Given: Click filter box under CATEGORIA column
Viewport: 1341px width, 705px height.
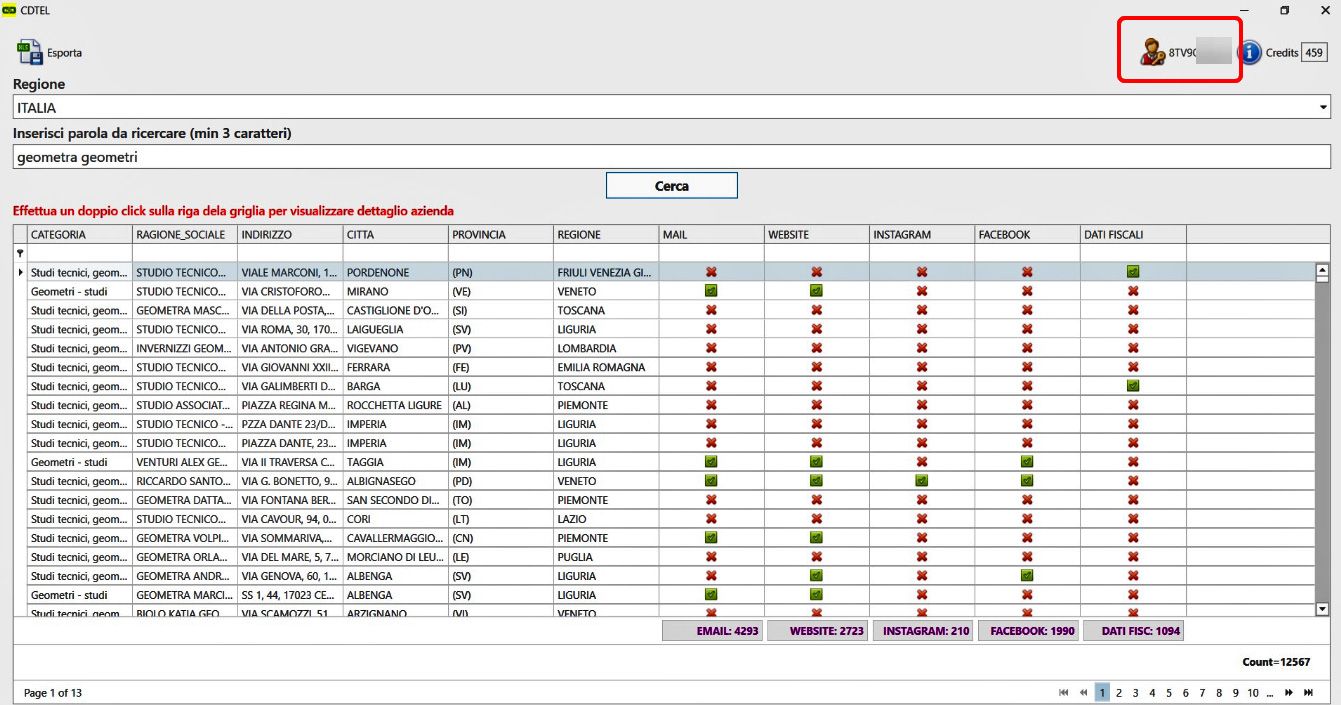Looking at the screenshot, I should 80,253.
